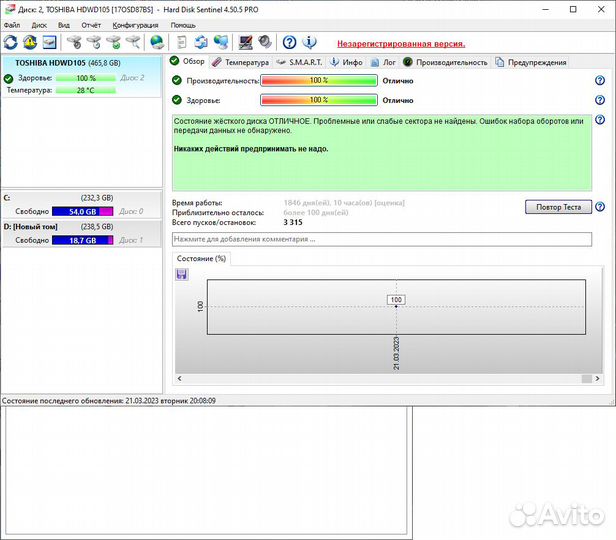Save the chart using the floppy disk icon
Screen dimensions: 616x540
pyautogui.click(x=181, y=275)
